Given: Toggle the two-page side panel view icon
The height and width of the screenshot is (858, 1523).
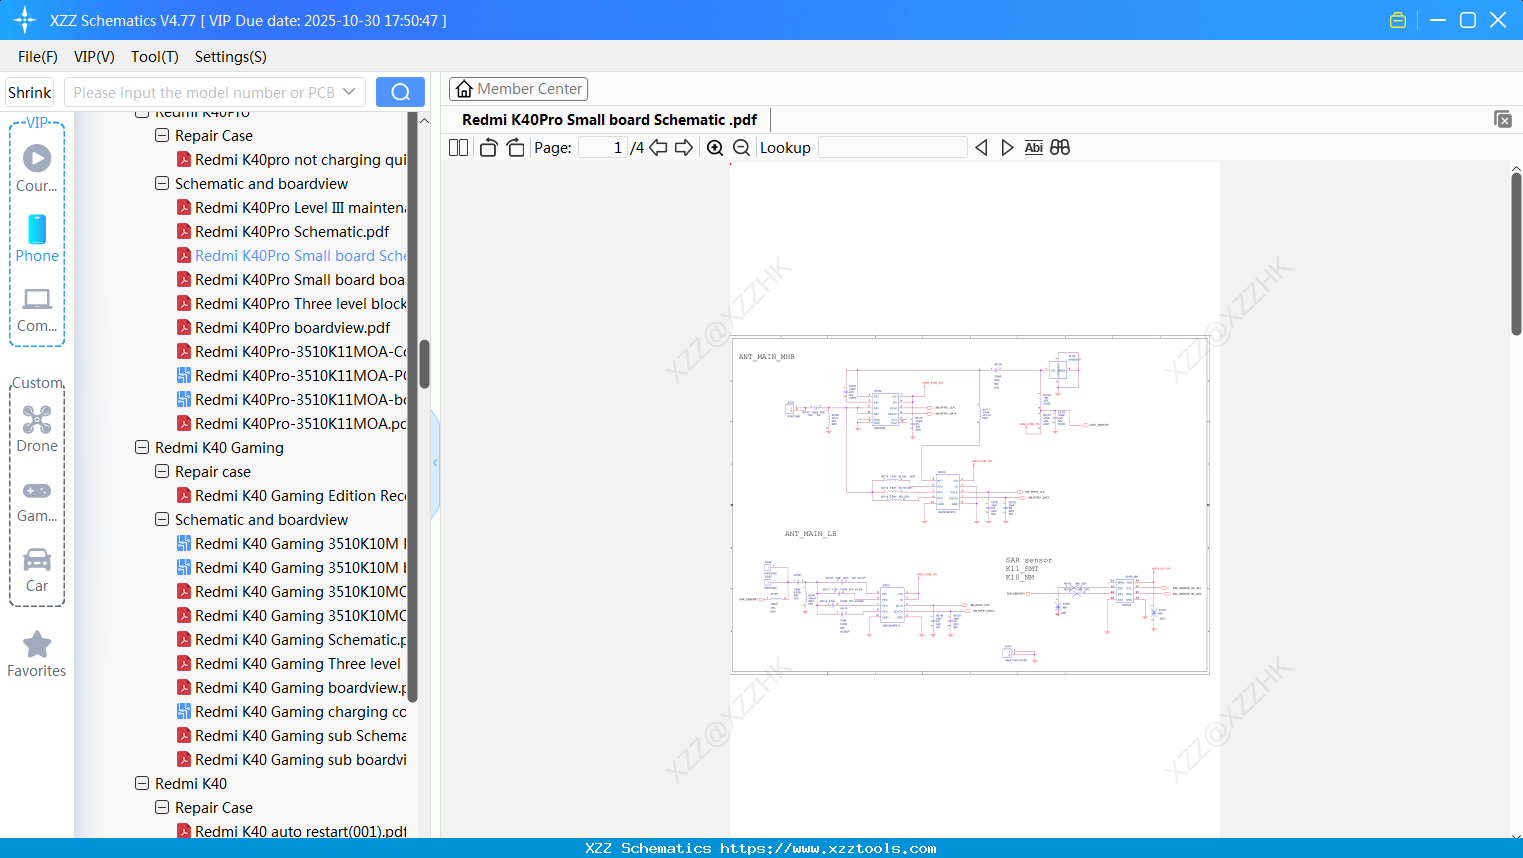Looking at the screenshot, I should (x=458, y=148).
